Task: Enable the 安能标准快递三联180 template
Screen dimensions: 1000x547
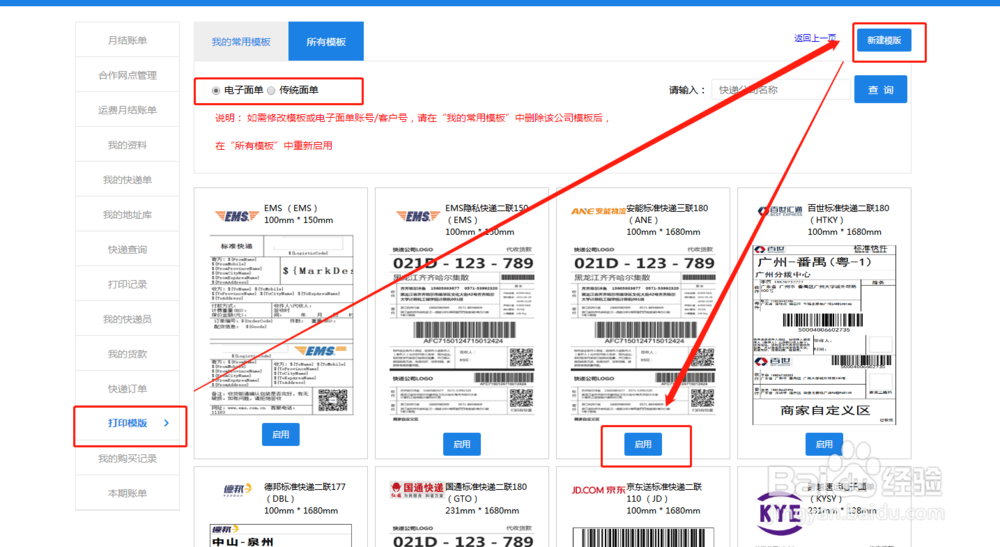Action: coord(643,444)
